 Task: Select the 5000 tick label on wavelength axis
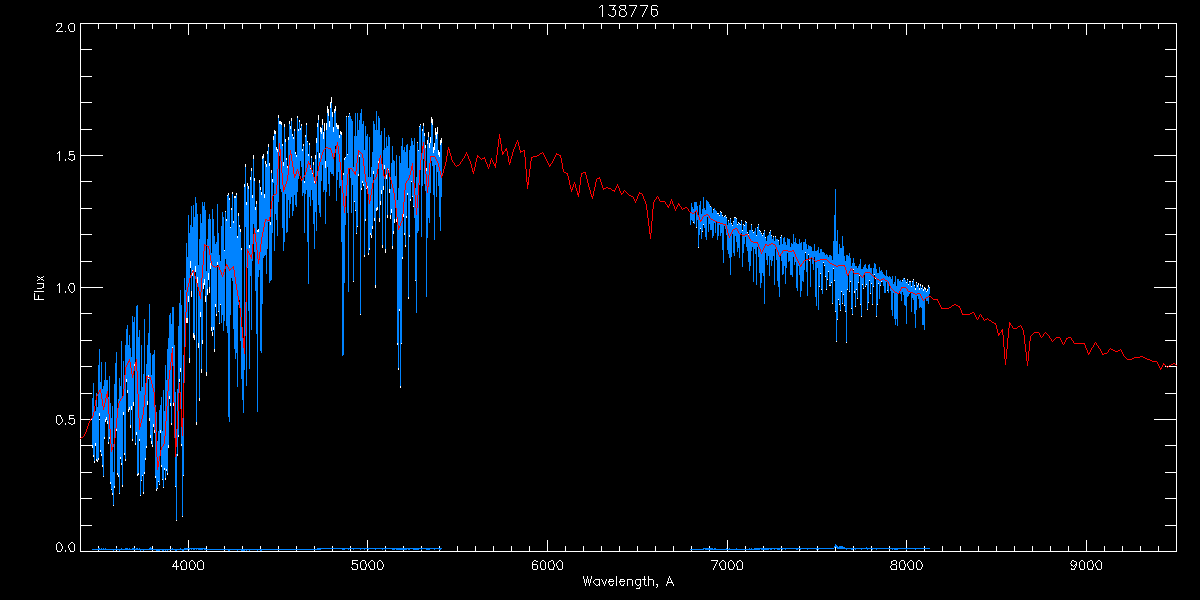point(367,565)
